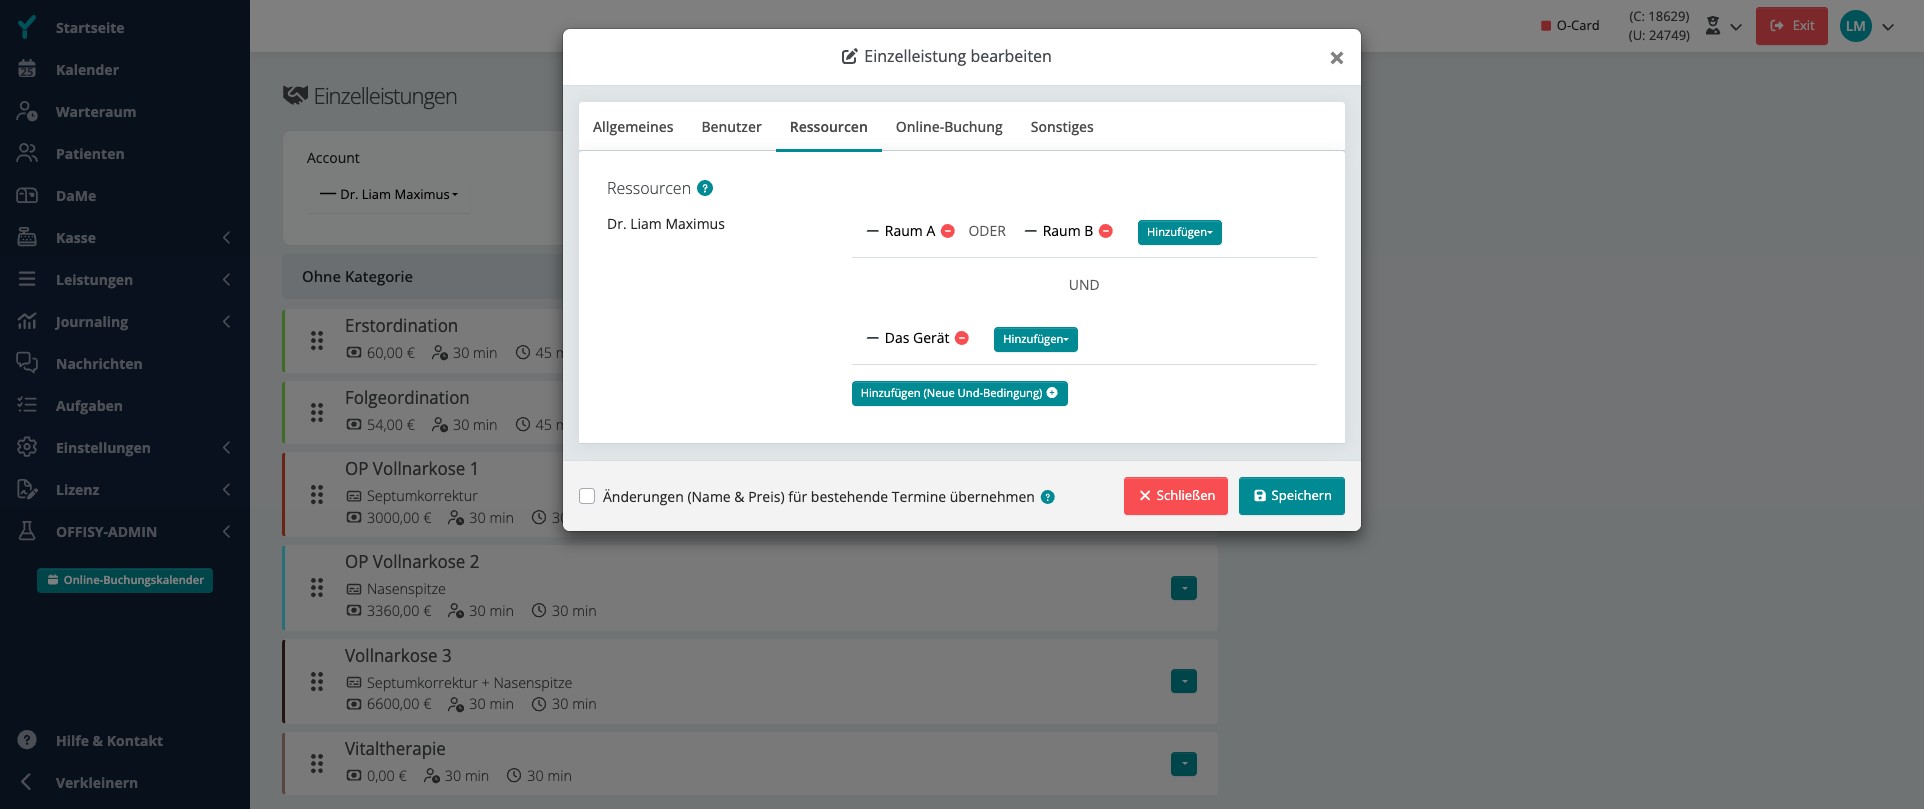Open Hinzufügen dropdown beside Raum B
This screenshot has width=1924, height=809.
tap(1179, 232)
